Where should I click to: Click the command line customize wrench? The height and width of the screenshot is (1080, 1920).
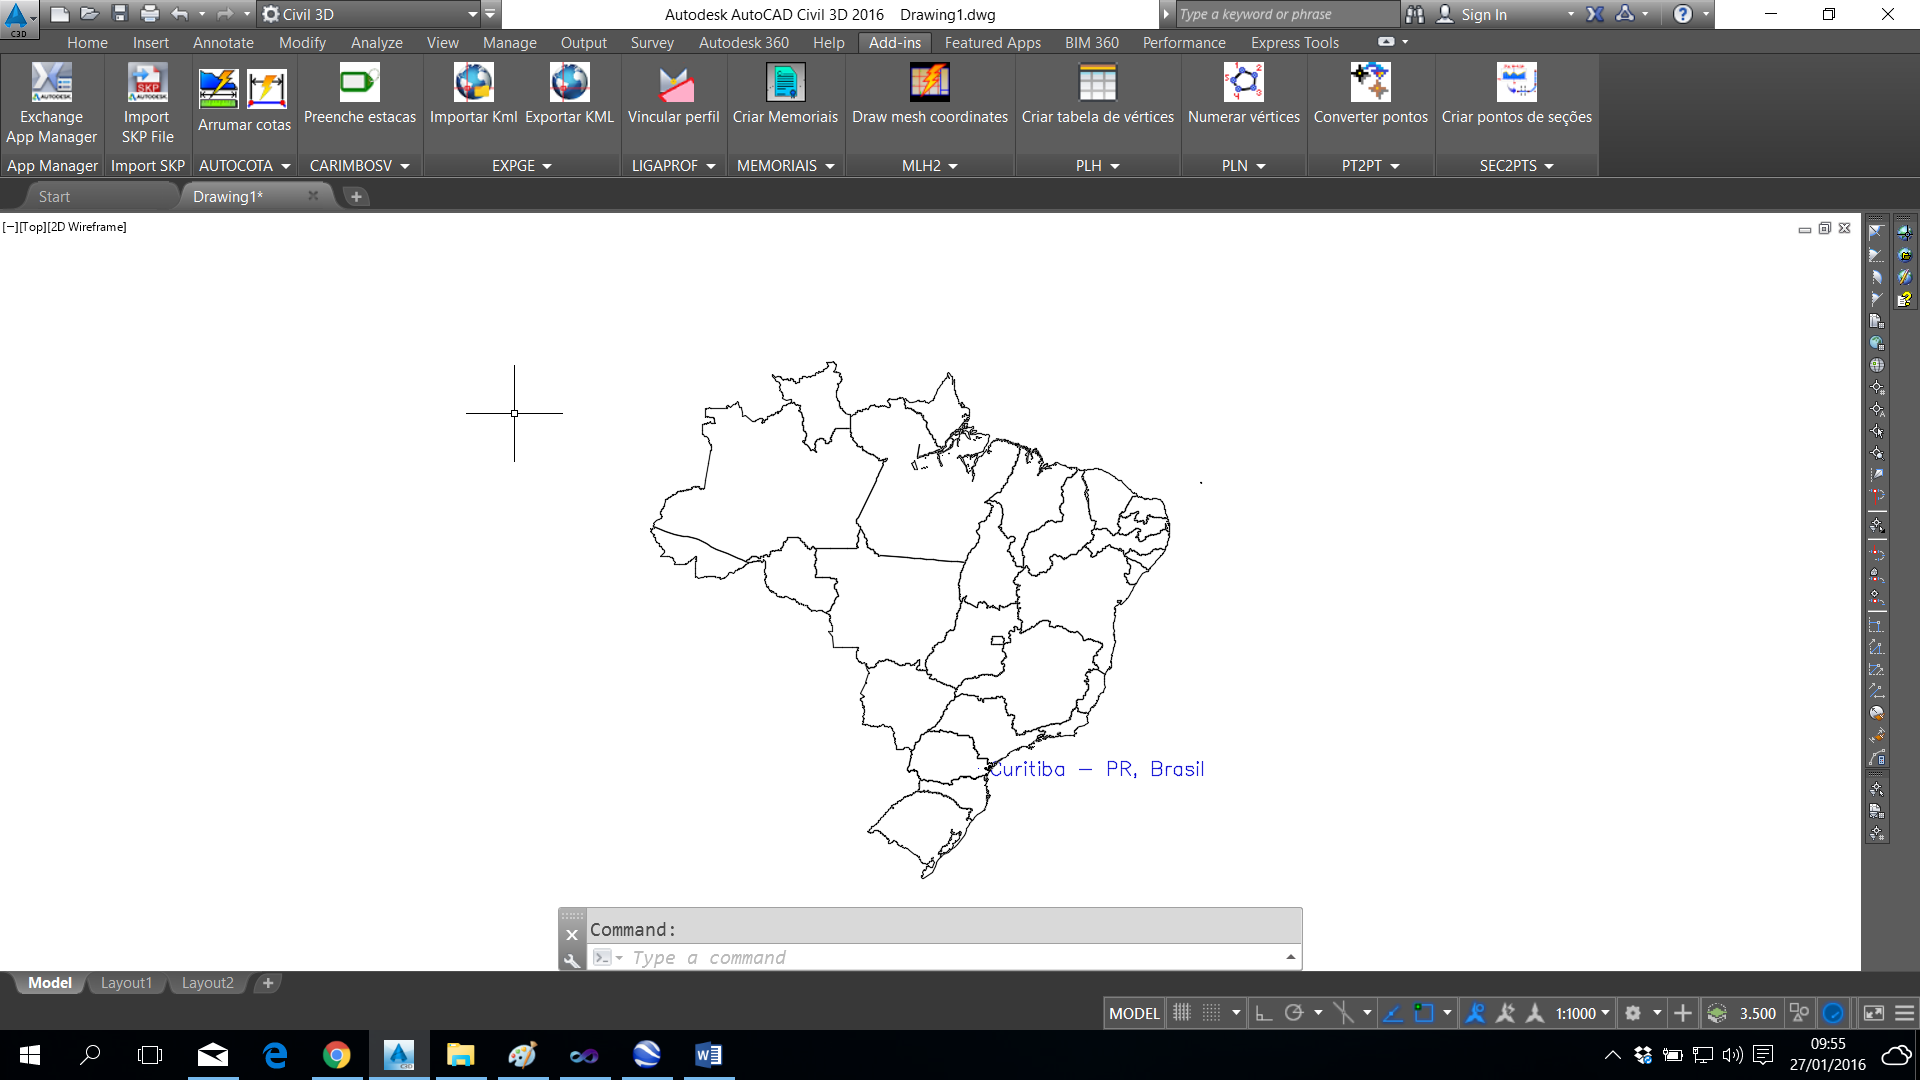point(572,960)
